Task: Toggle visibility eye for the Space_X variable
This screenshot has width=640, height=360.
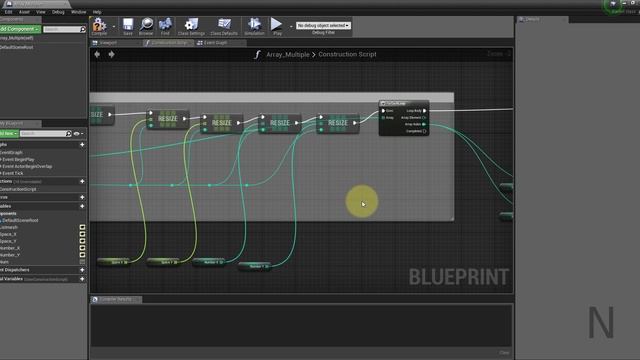Action: (x=82, y=234)
